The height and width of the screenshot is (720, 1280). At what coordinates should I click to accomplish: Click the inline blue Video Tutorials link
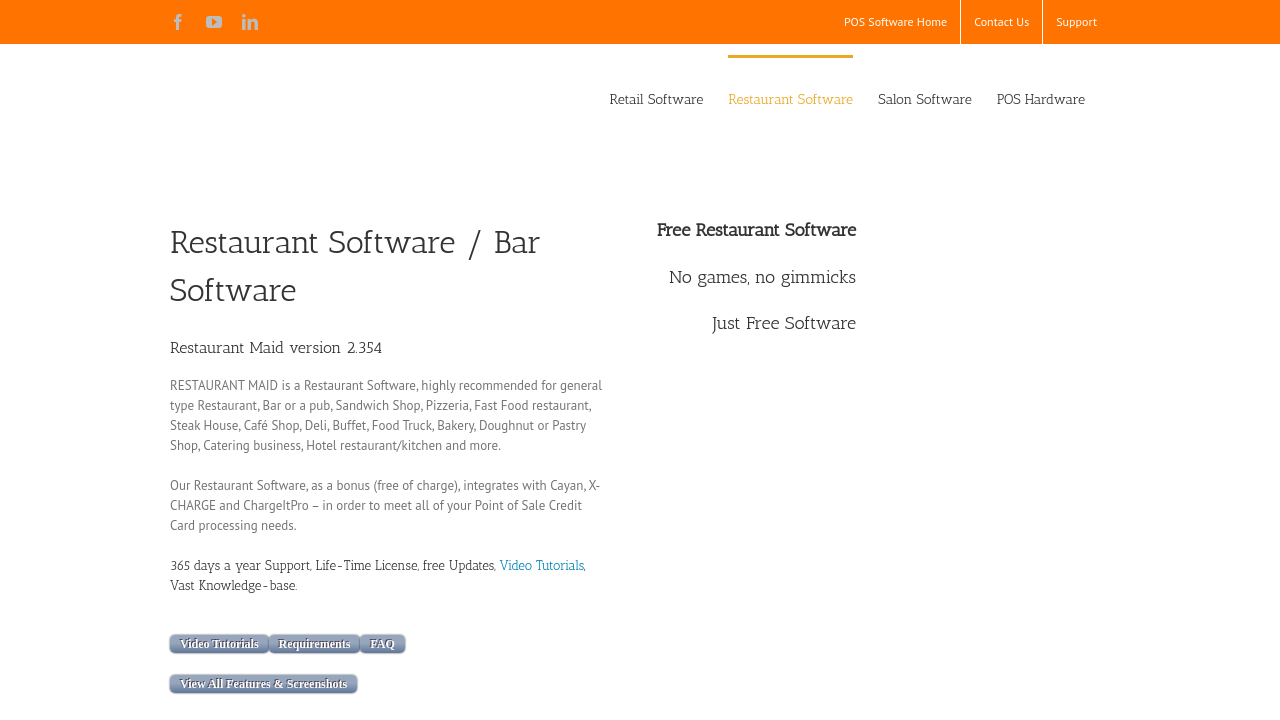coord(541,566)
